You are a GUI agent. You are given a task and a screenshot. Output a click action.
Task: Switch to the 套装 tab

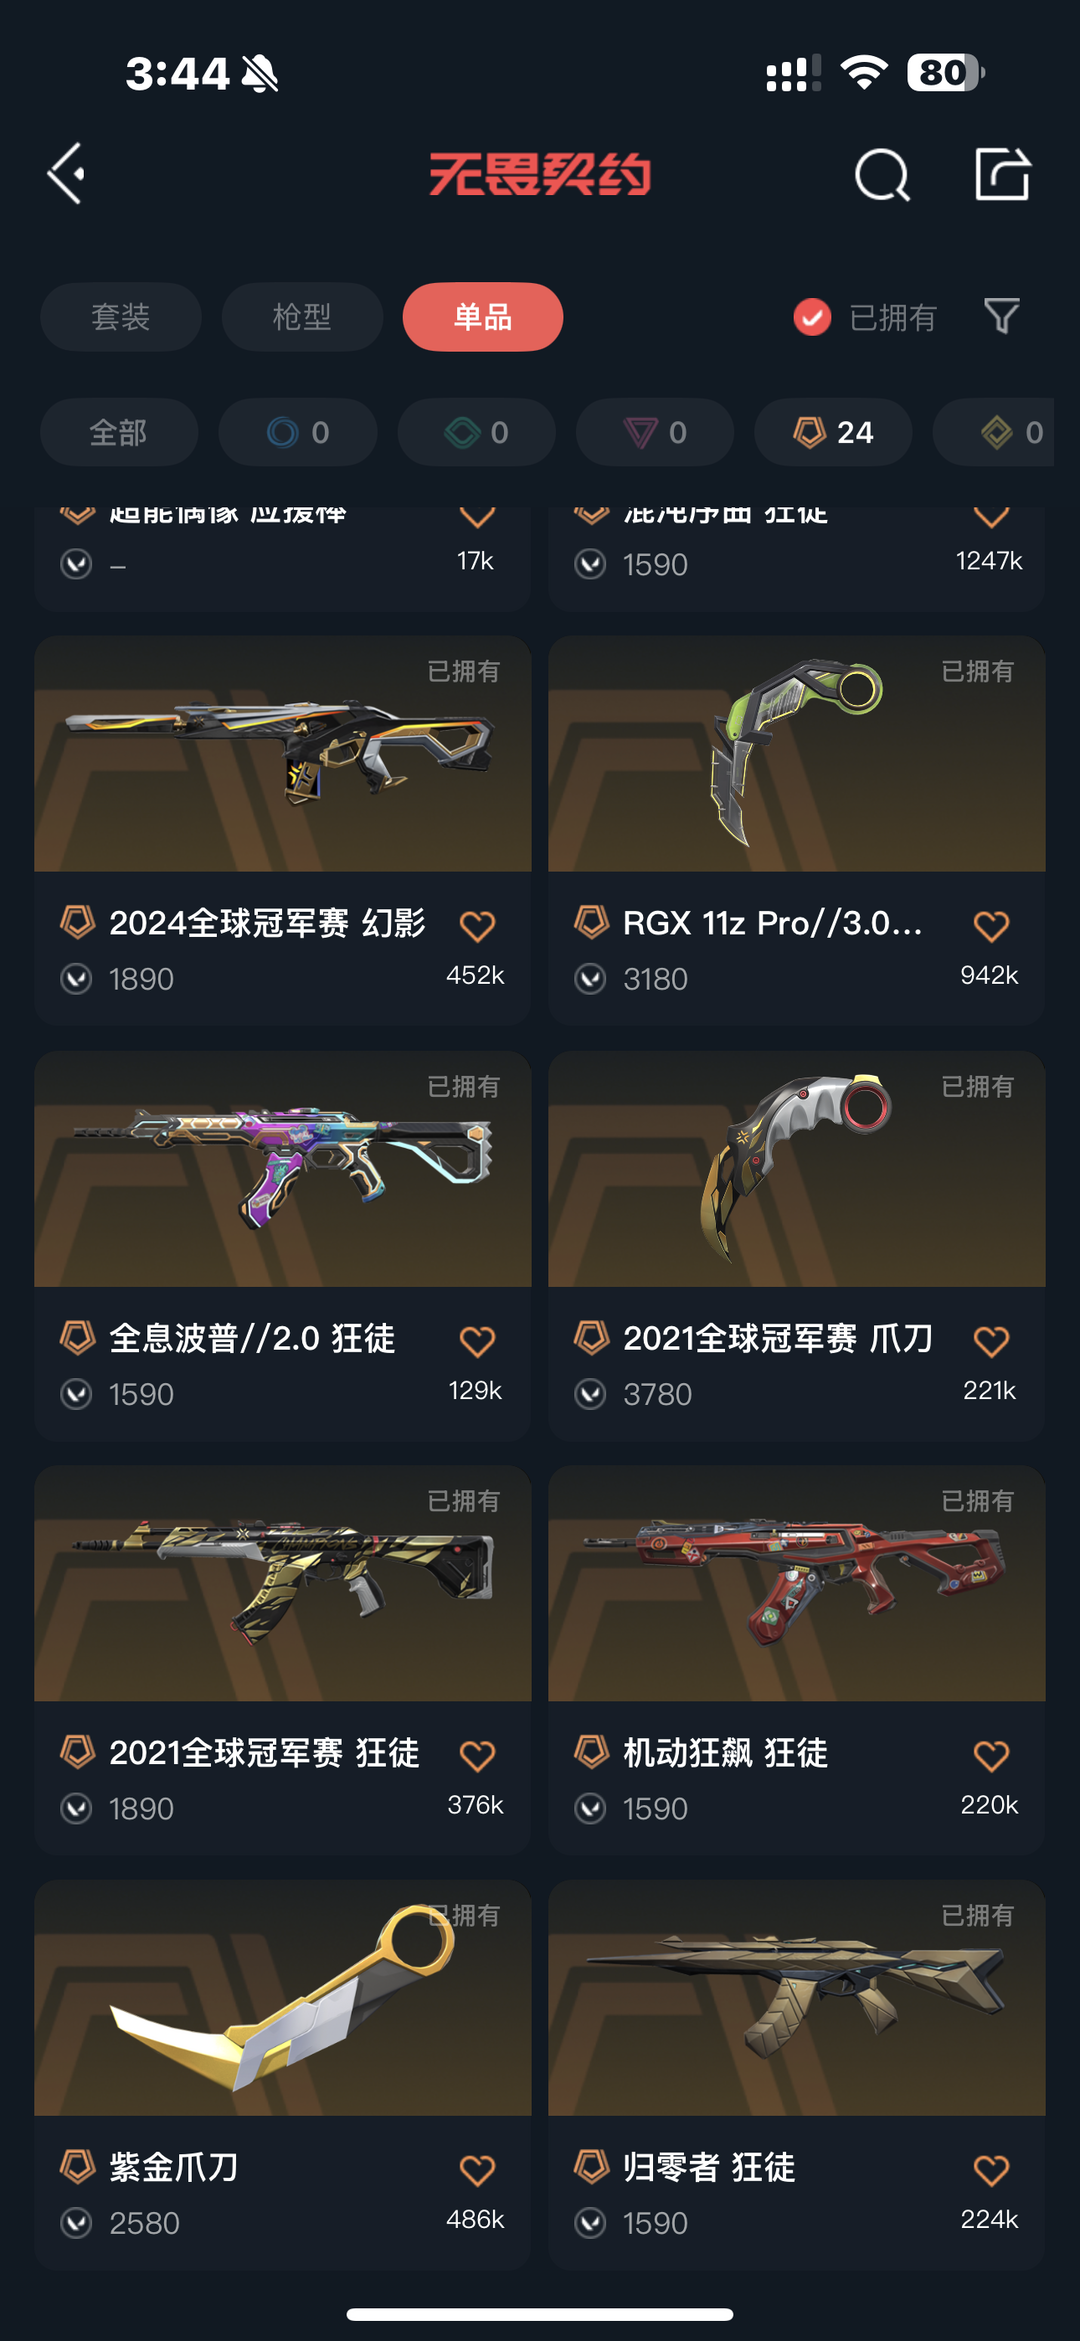coord(121,317)
